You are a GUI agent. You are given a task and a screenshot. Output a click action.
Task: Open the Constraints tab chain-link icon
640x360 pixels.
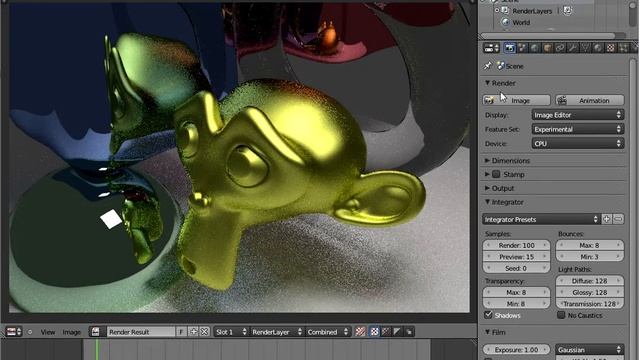click(x=560, y=48)
